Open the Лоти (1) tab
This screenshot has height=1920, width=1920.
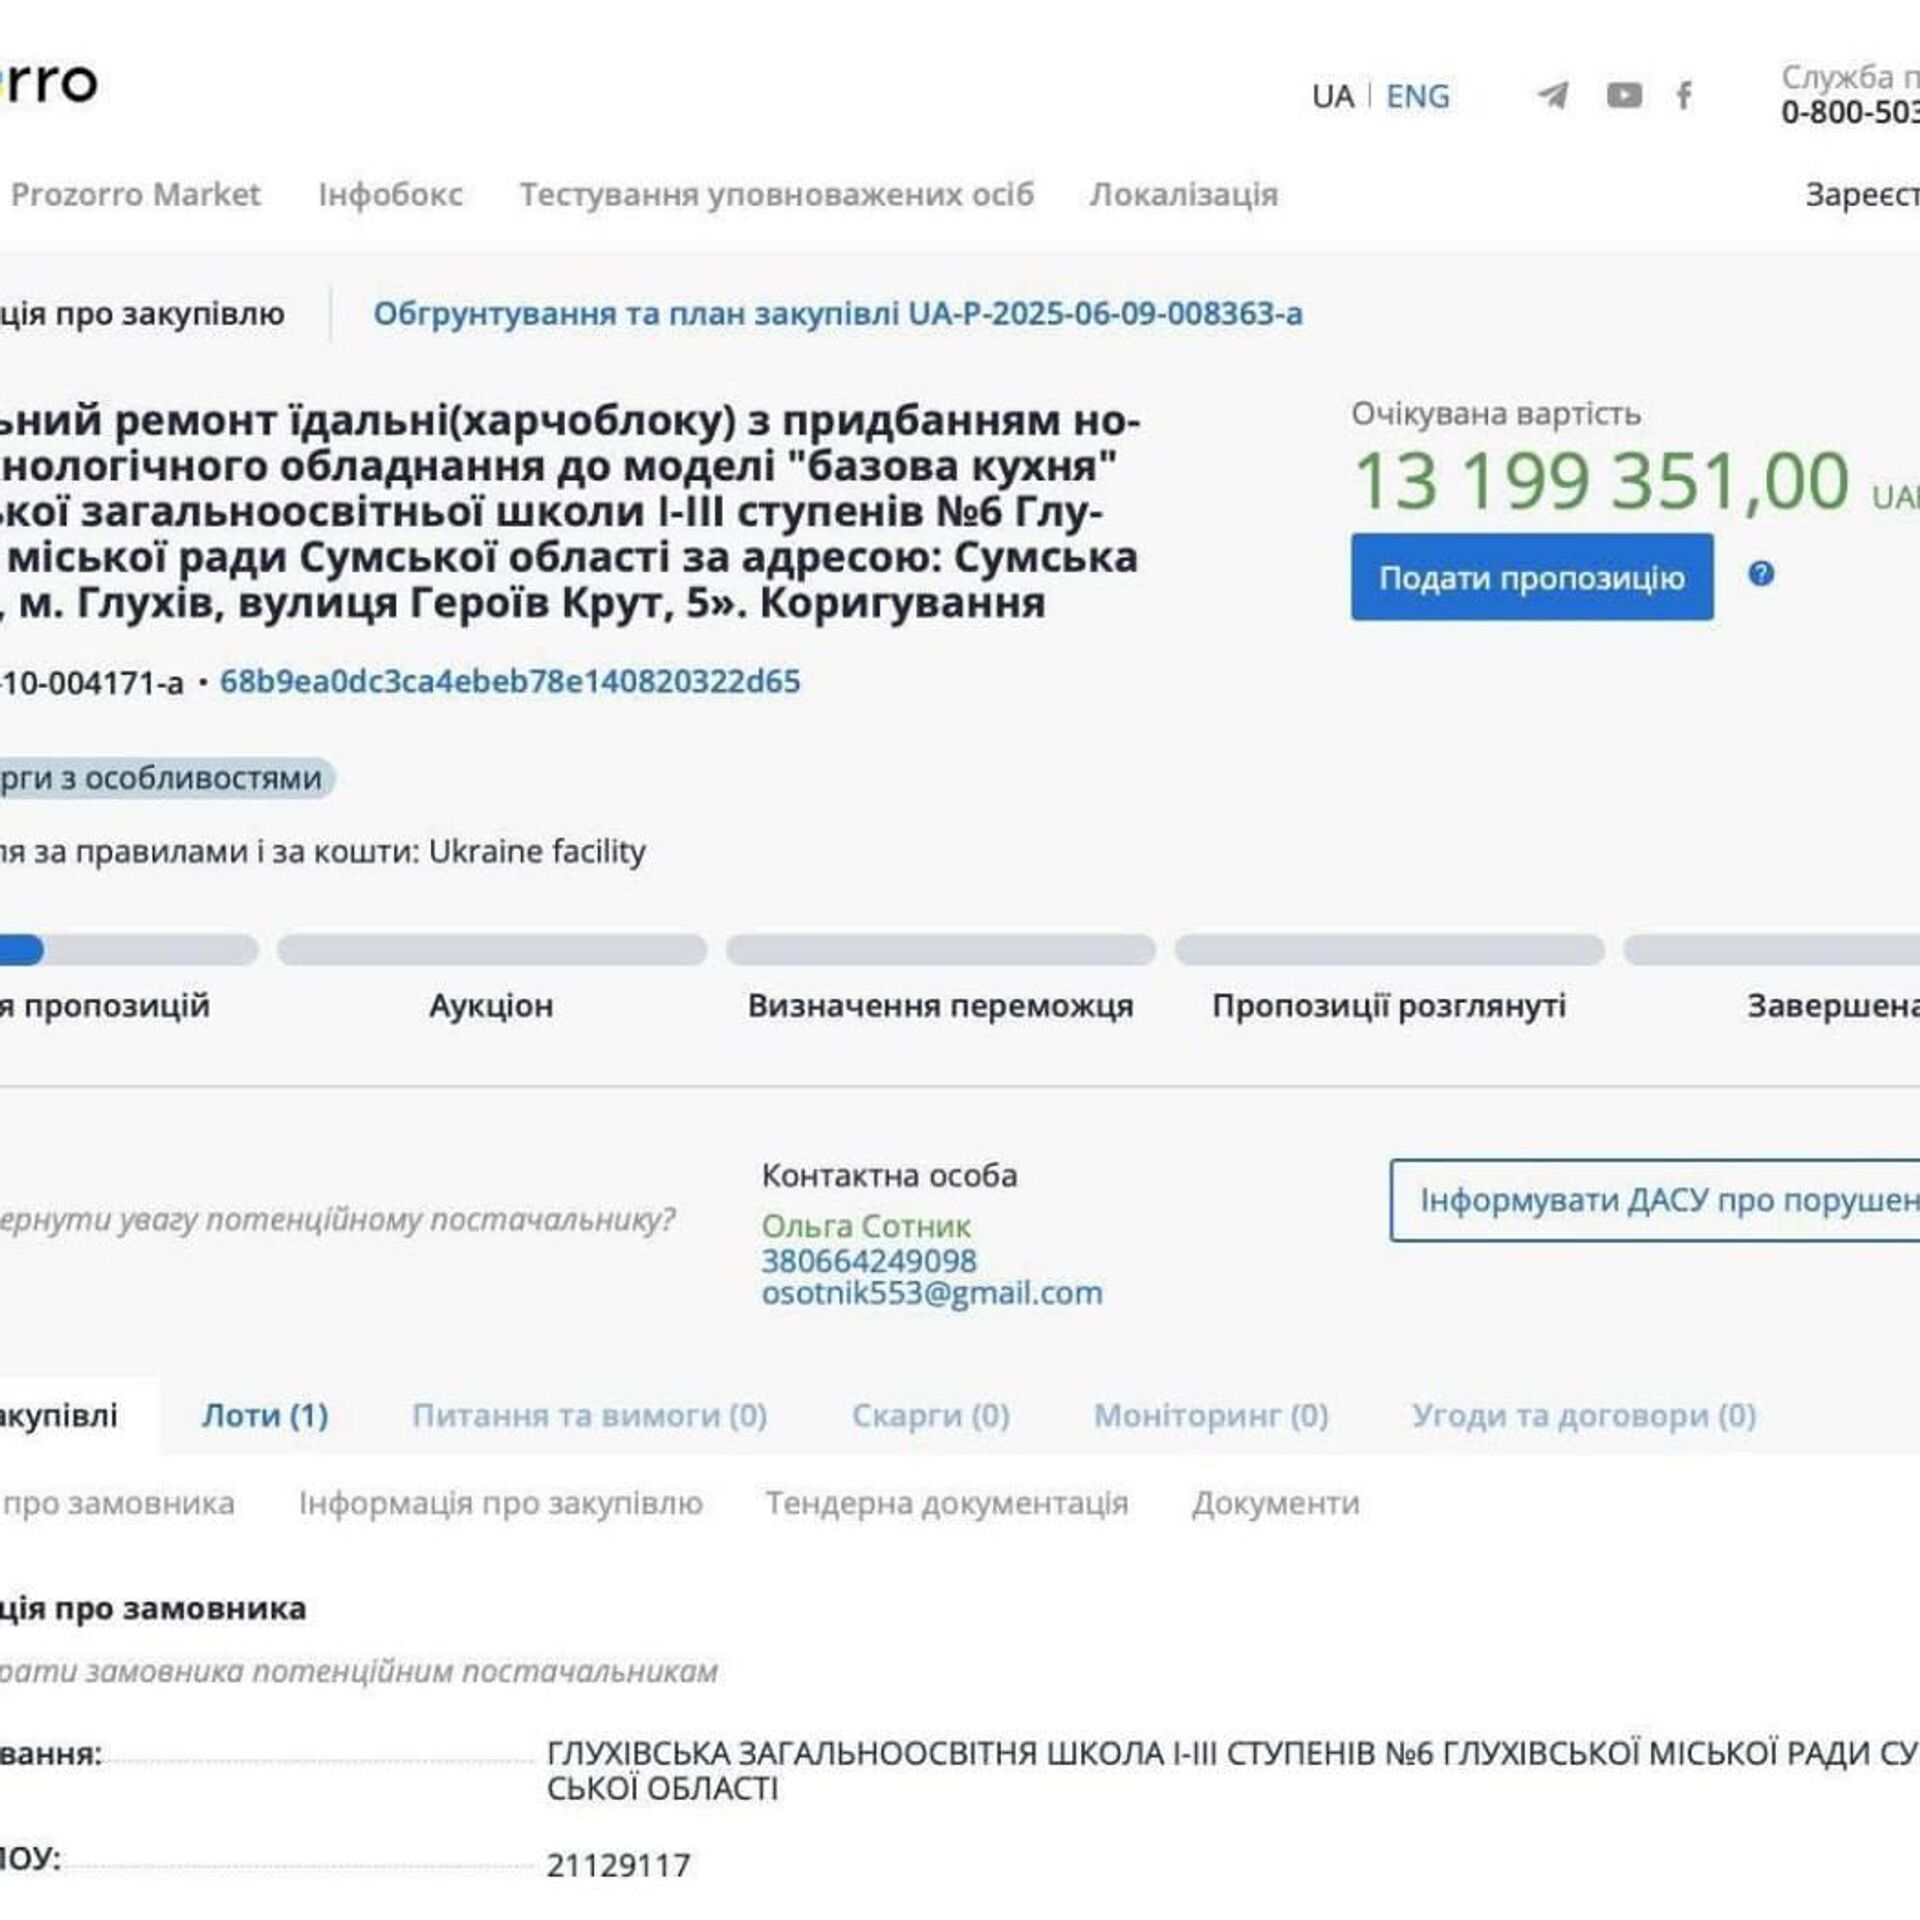point(265,1415)
